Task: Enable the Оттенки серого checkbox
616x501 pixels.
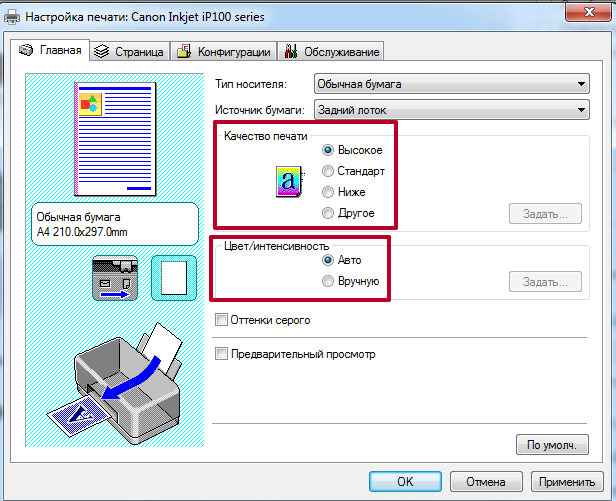Action: [x=222, y=320]
